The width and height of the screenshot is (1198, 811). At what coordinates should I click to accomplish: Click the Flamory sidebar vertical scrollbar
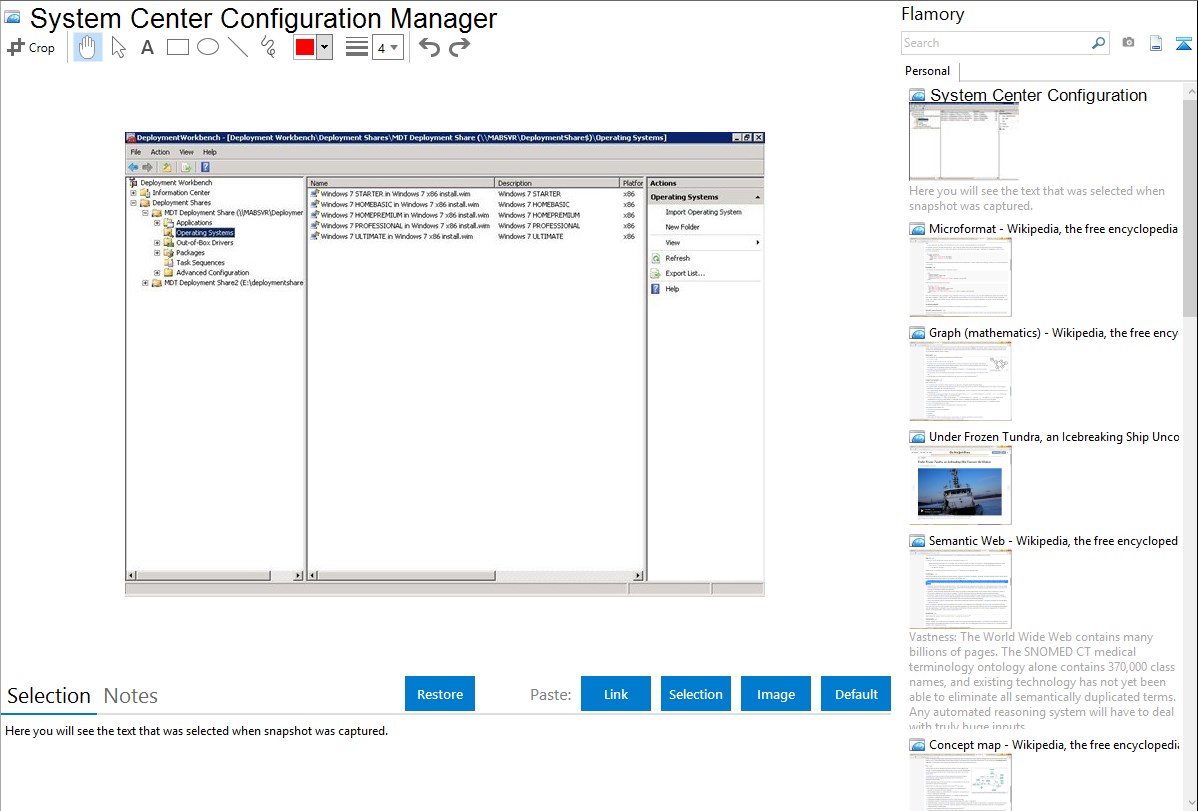(x=1190, y=206)
